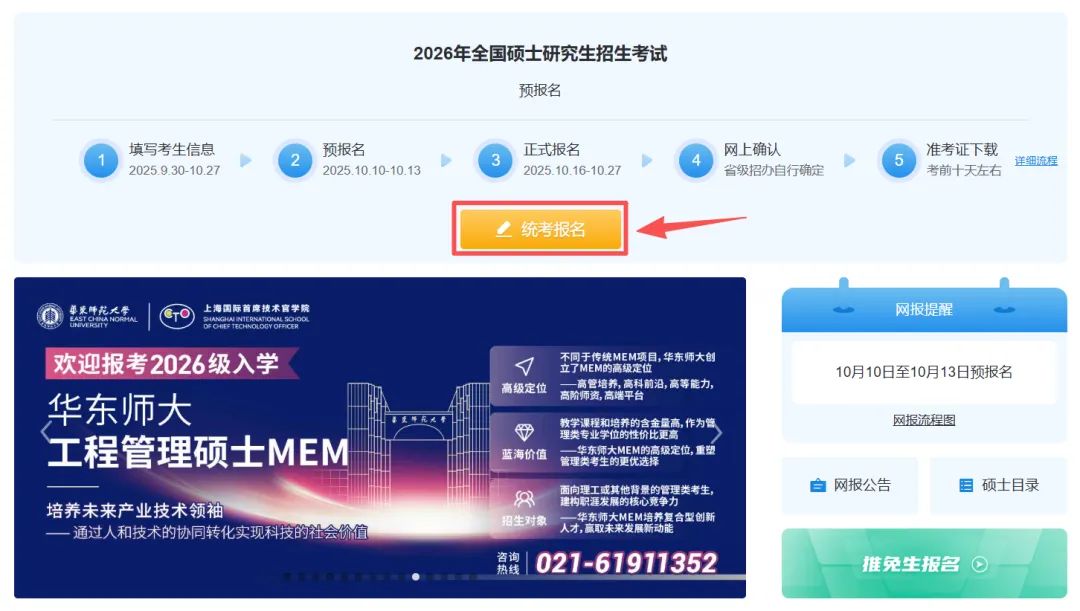The width and height of the screenshot is (1080, 611).
Task: Click the step 1 circle icon
Action: pos(101,160)
